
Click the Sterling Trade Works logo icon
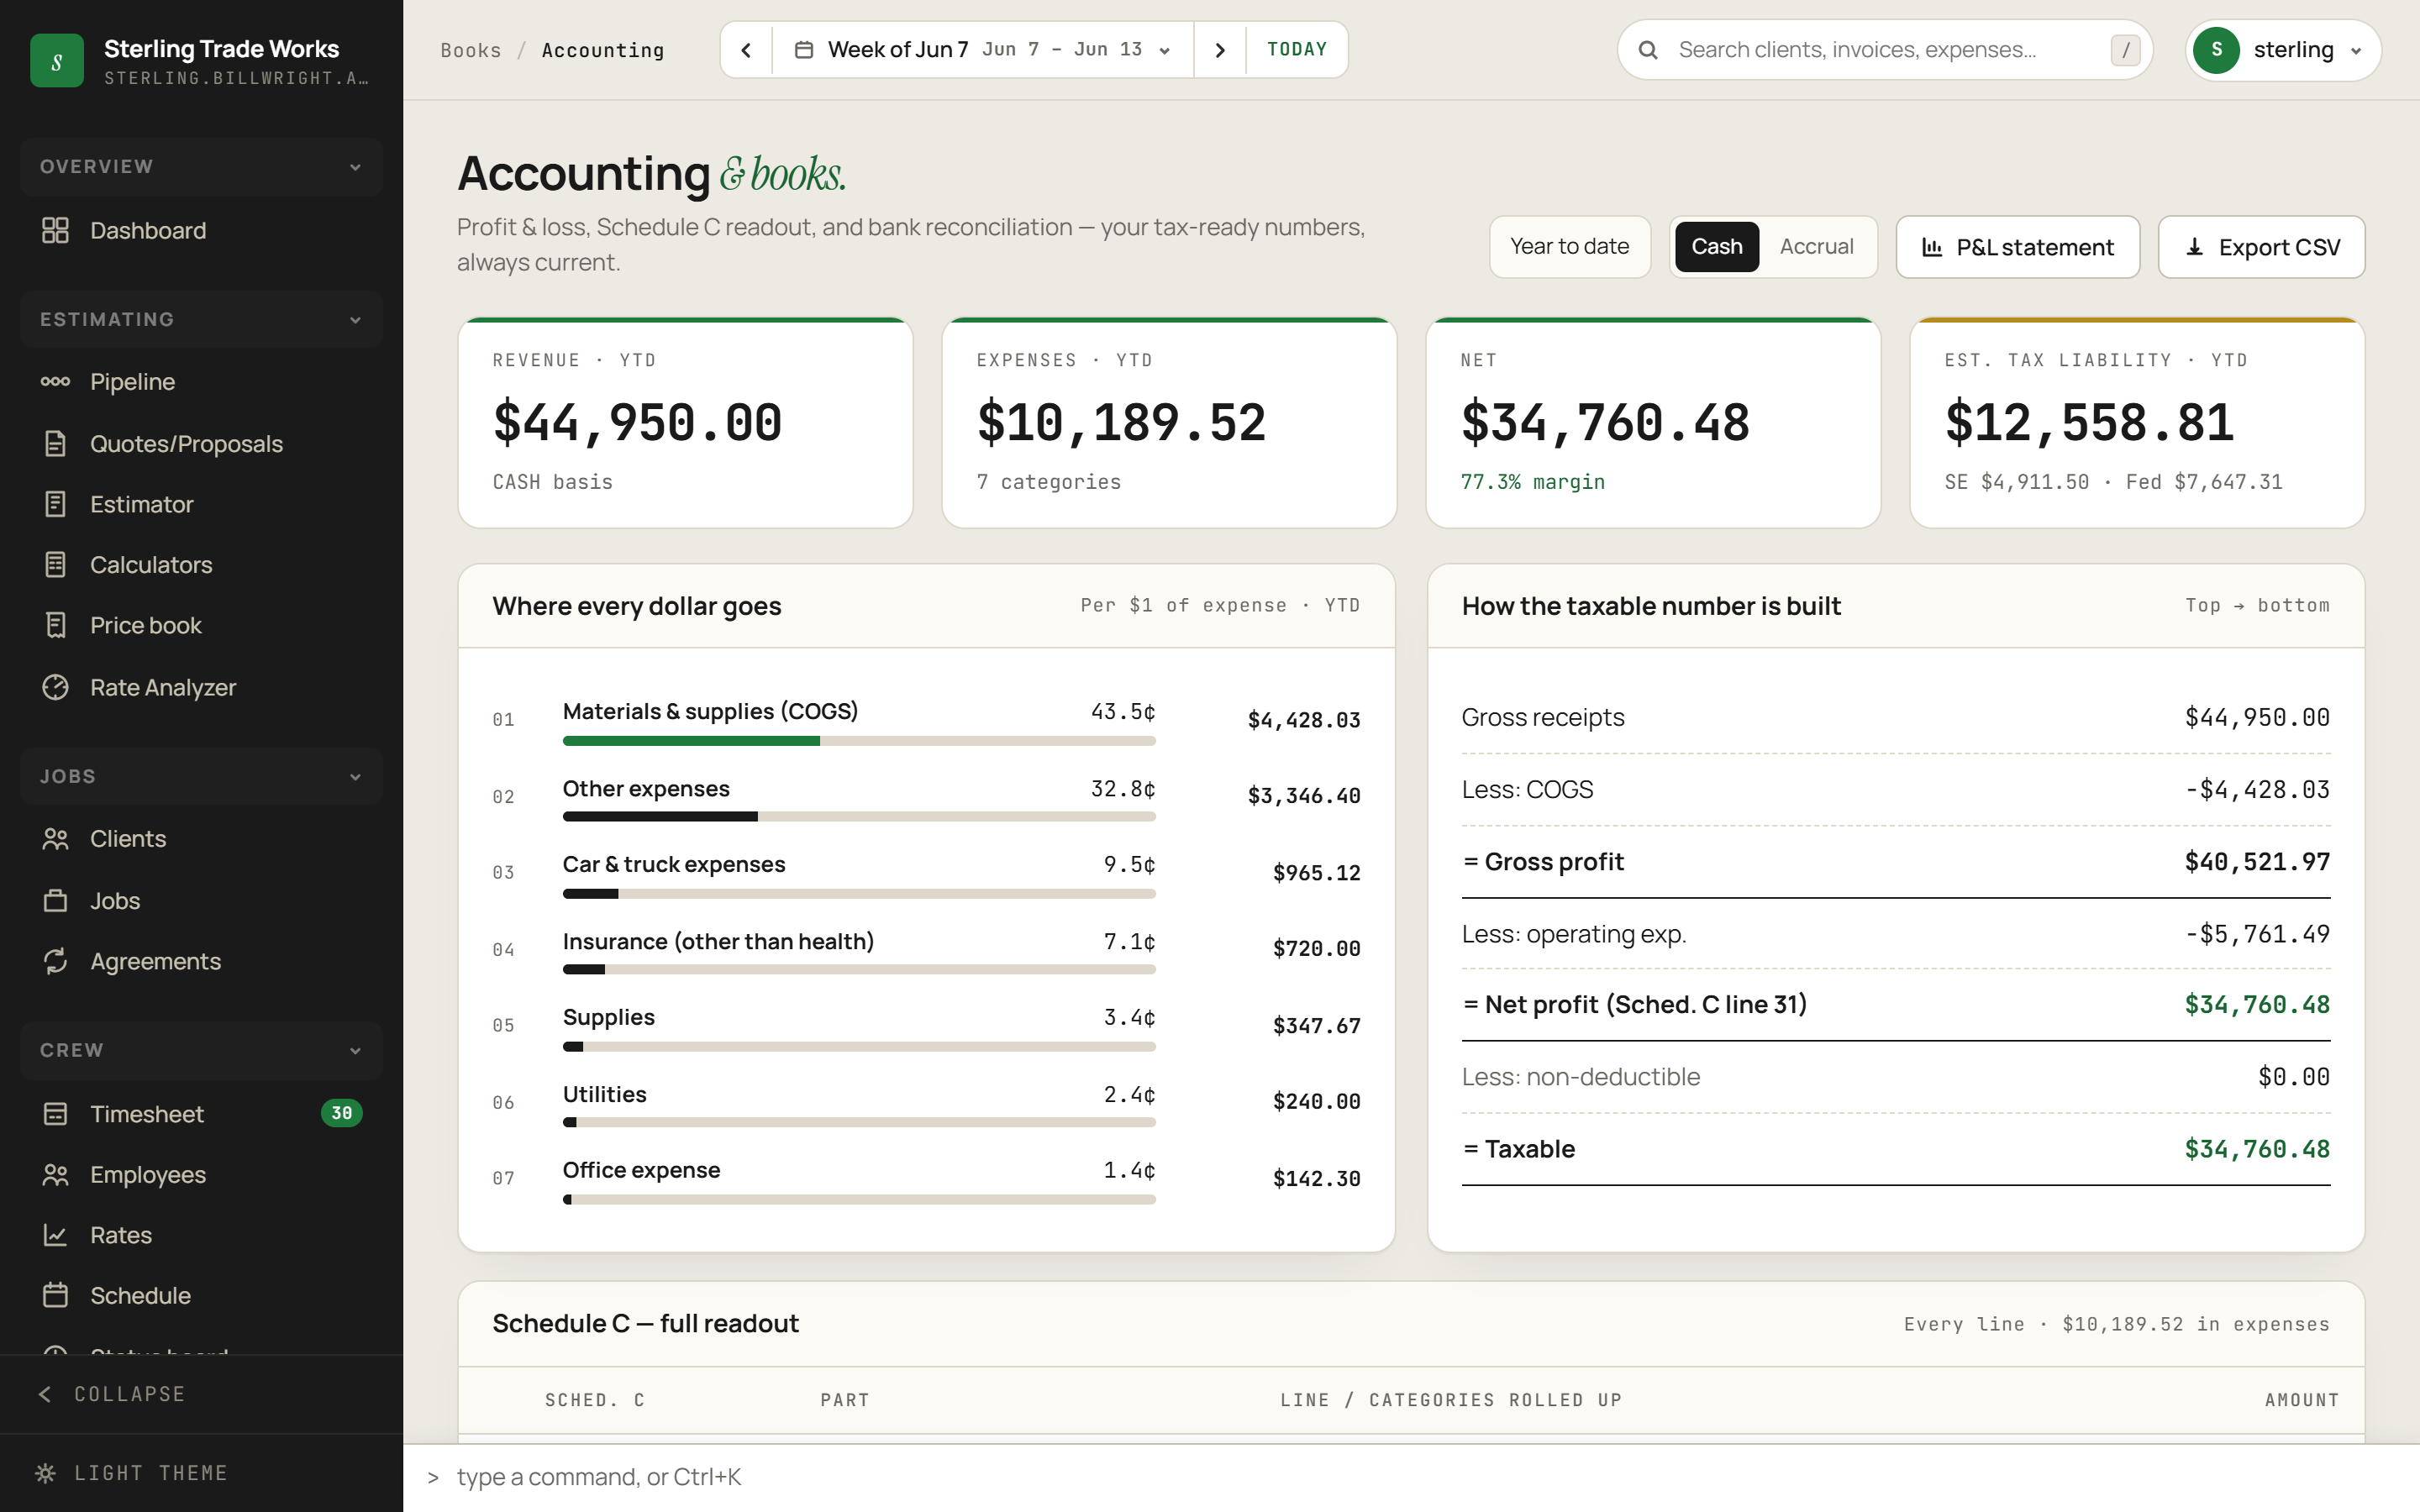[x=57, y=61]
